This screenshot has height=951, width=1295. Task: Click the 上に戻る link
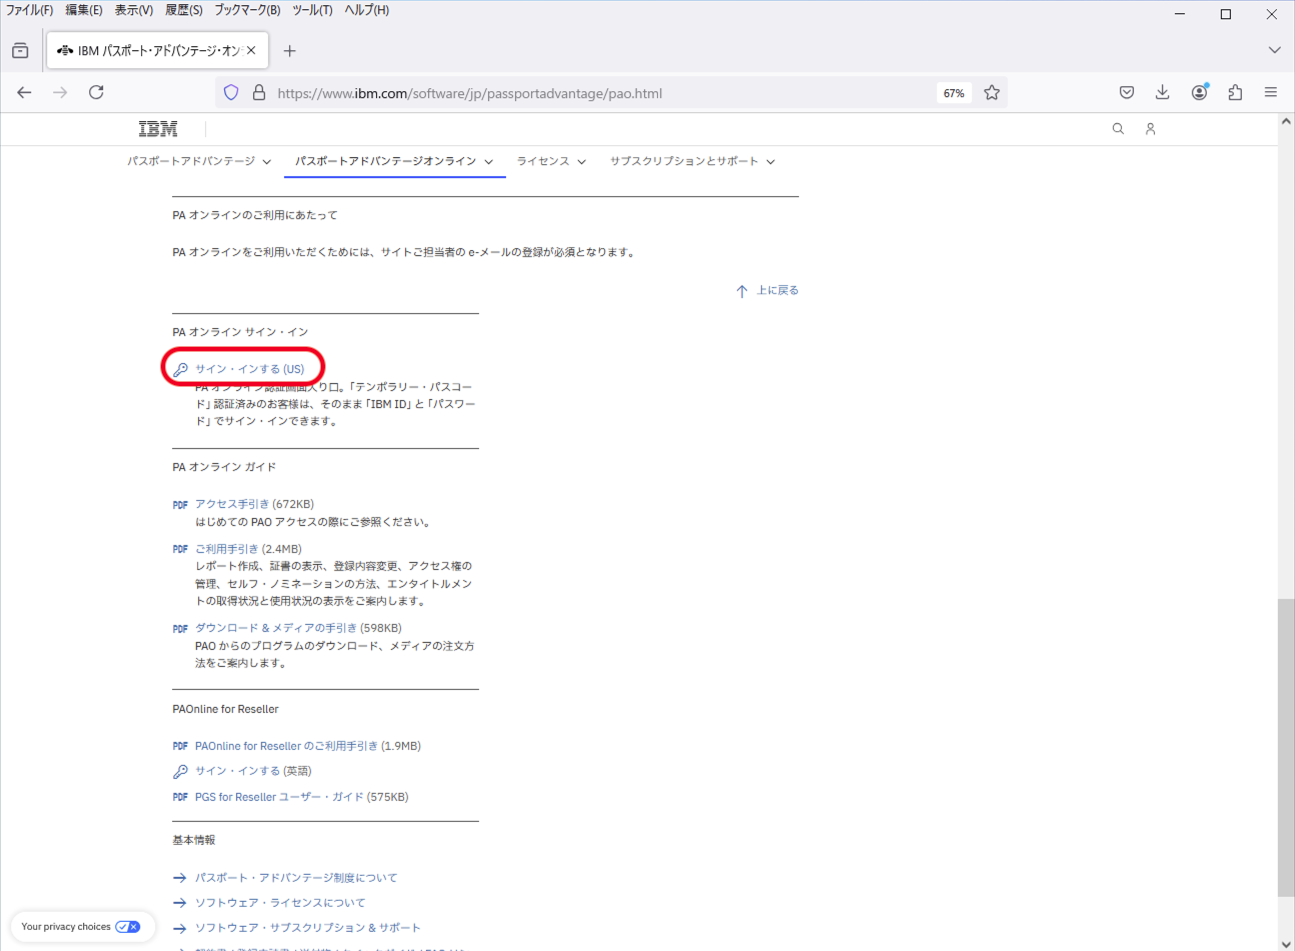point(777,290)
